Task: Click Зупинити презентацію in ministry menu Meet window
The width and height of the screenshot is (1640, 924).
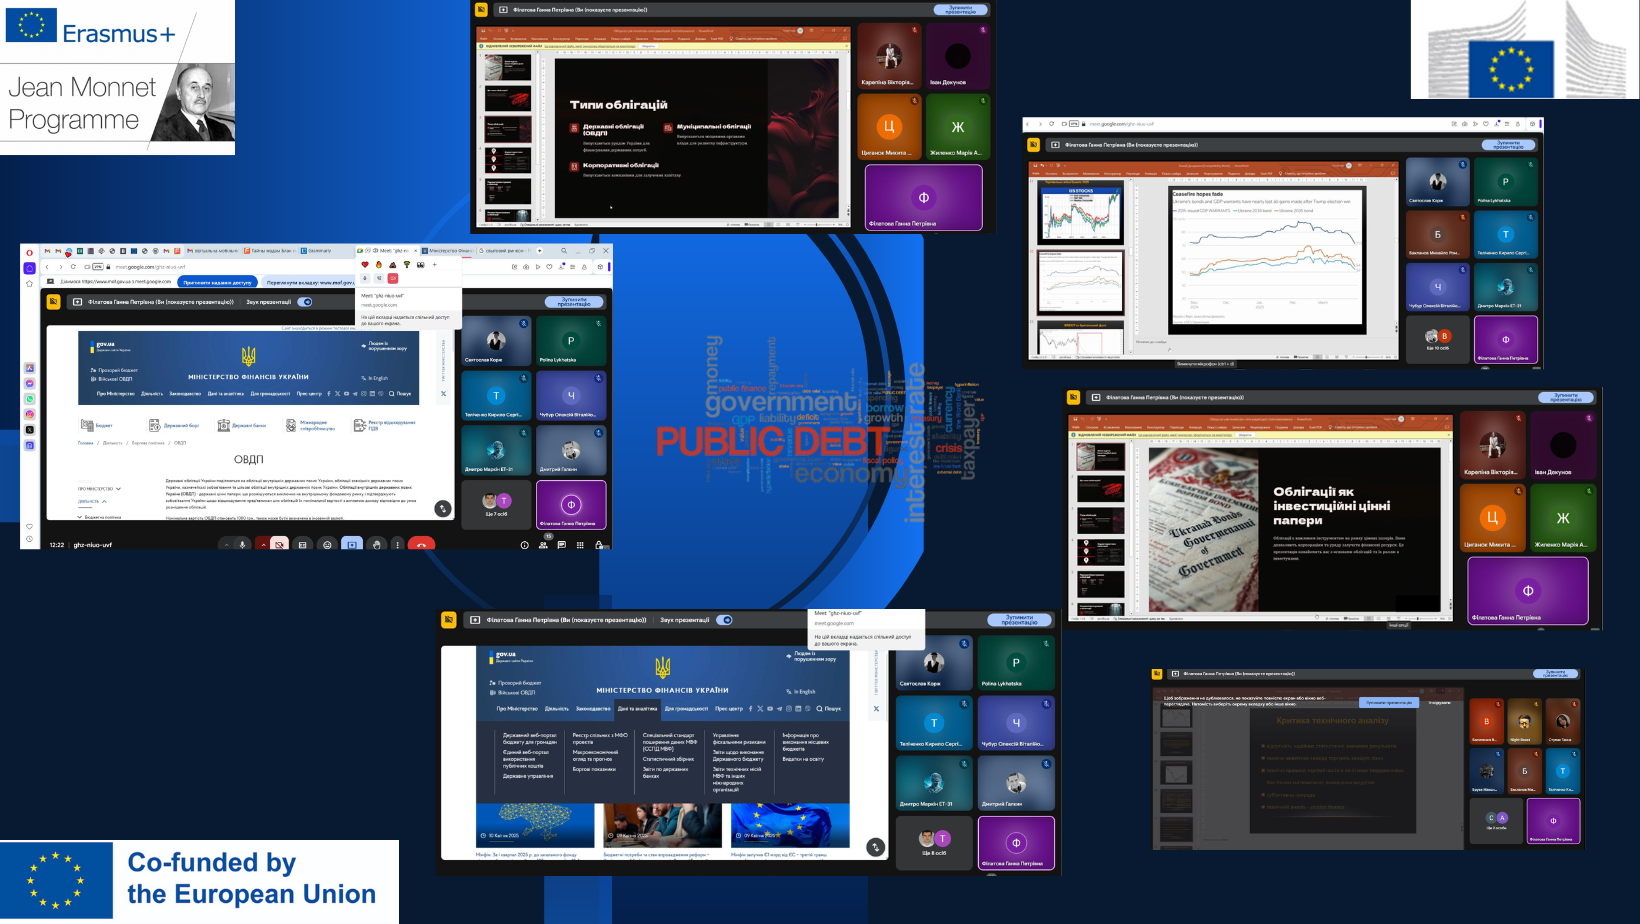Action: click(1020, 620)
